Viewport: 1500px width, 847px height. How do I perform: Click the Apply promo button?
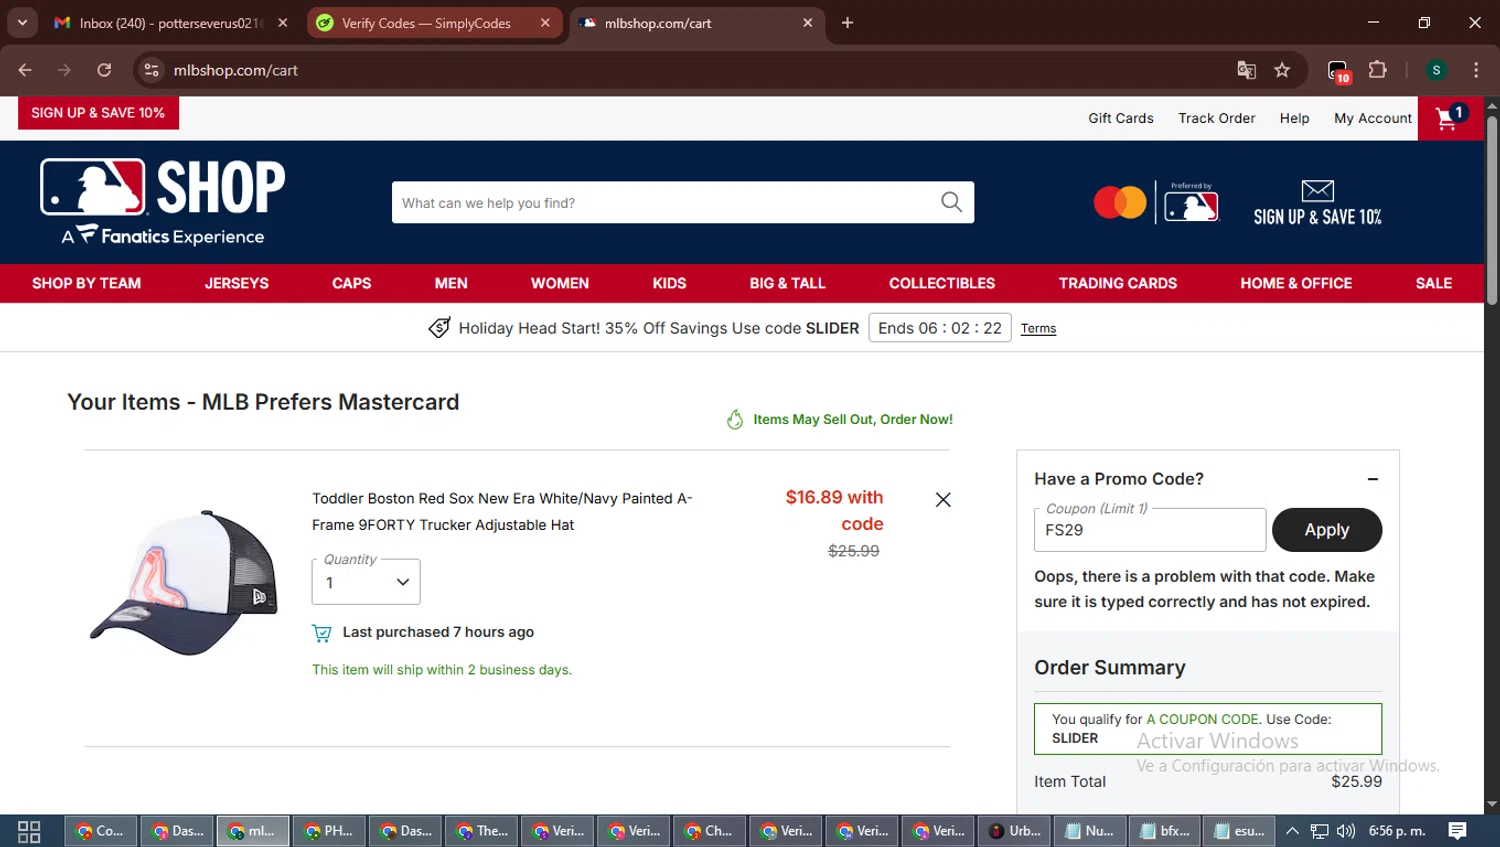pyautogui.click(x=1326, y=530)
